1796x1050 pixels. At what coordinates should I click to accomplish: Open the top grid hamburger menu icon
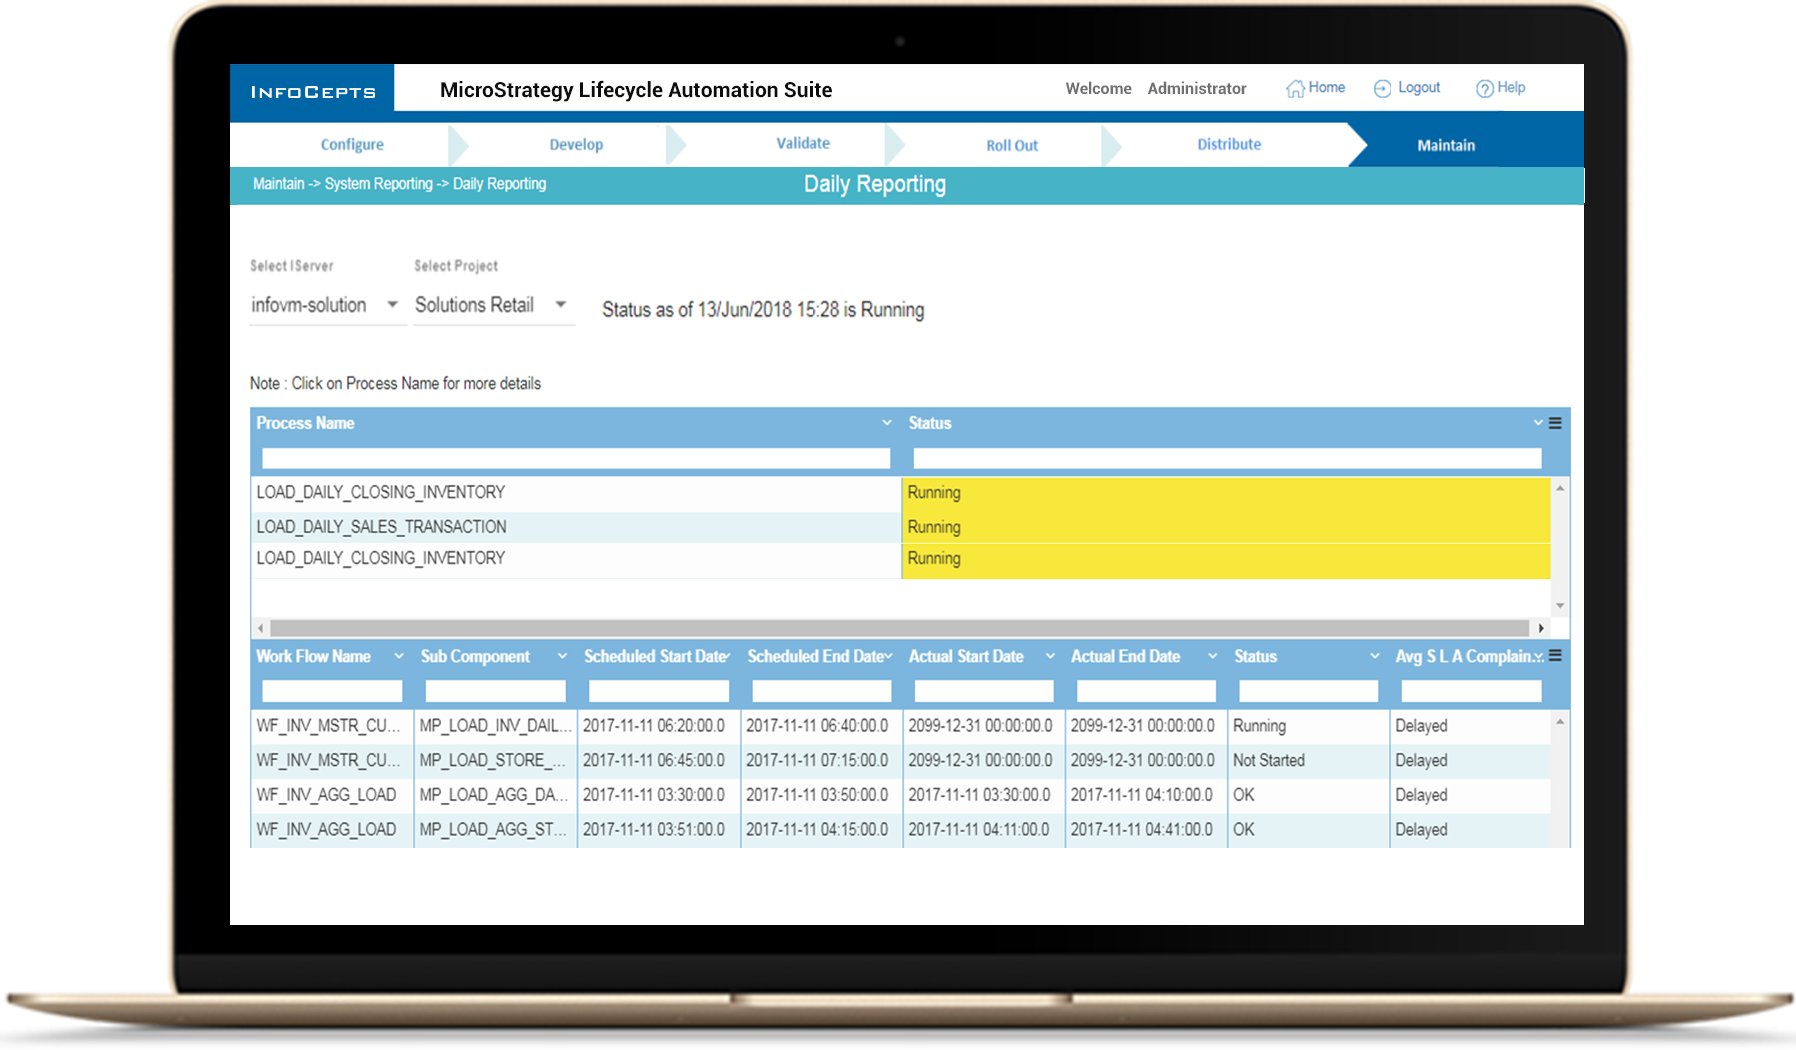[1555, 423]
